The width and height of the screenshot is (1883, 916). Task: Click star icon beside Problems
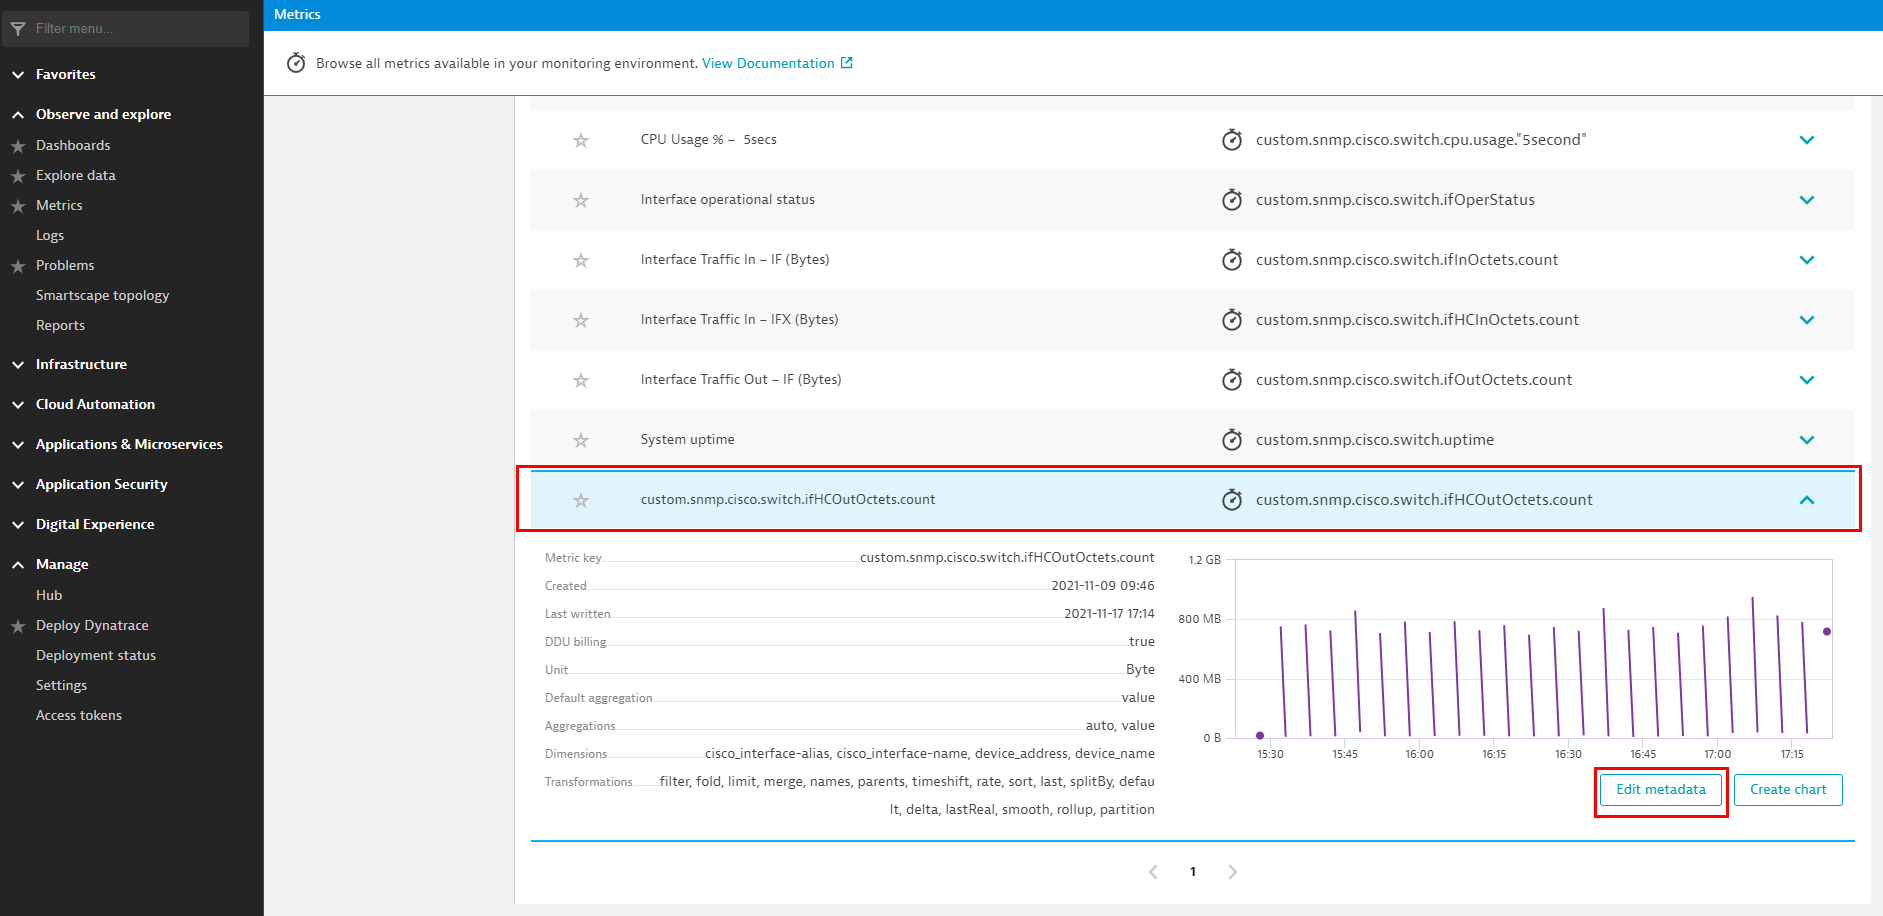[x=17, y=266]
